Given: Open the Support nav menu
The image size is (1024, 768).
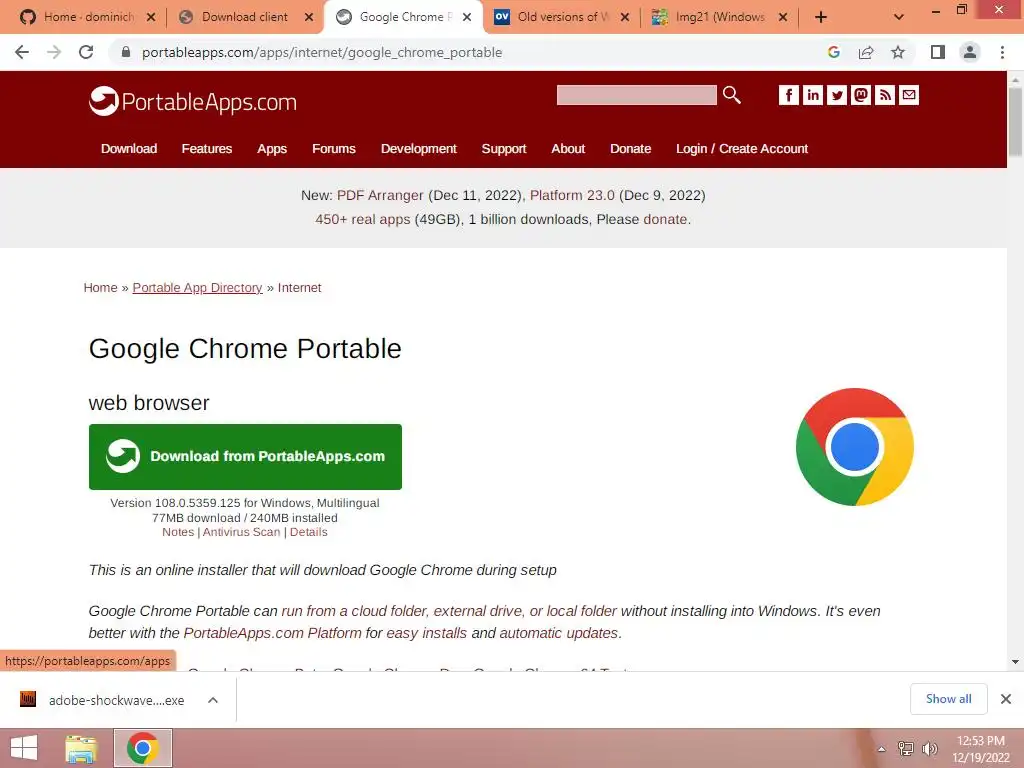Looking at the screenshot, I should (x=504, y=148).
